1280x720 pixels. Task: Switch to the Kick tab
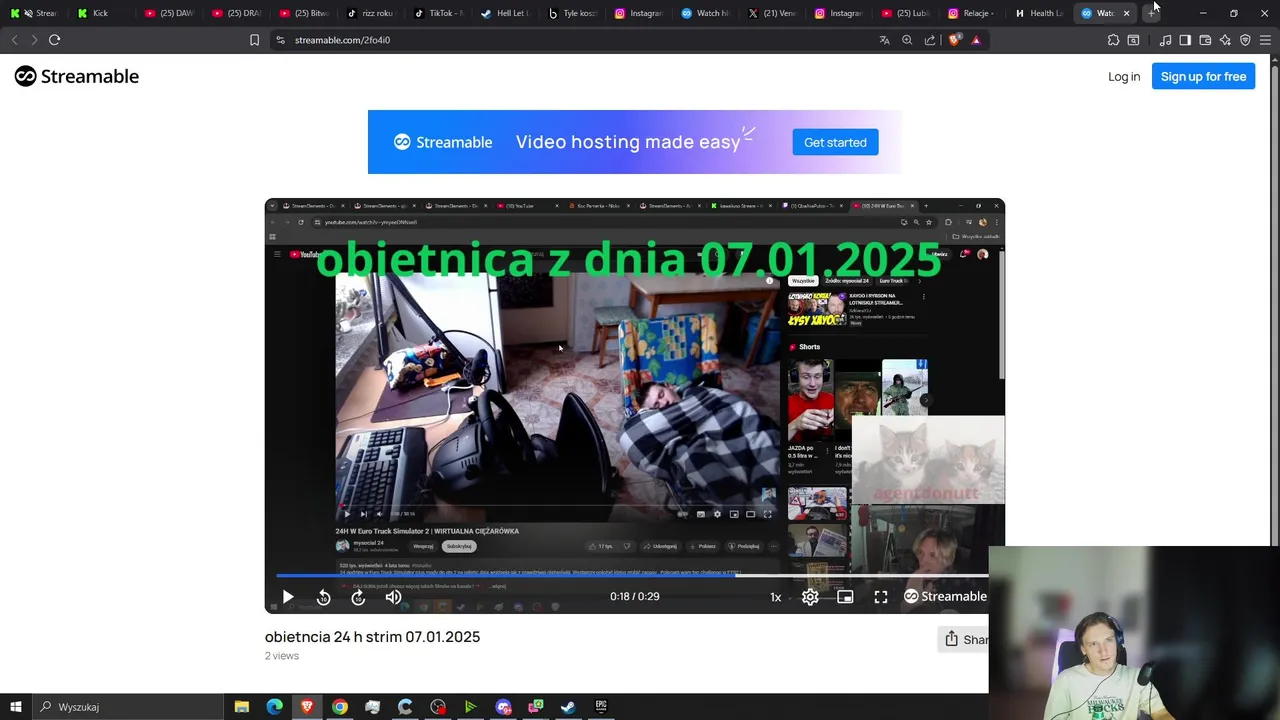(100, 13)
